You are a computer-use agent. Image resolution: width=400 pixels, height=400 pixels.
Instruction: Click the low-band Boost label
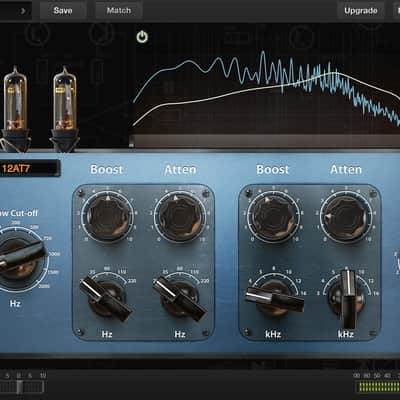coord(107,170)
